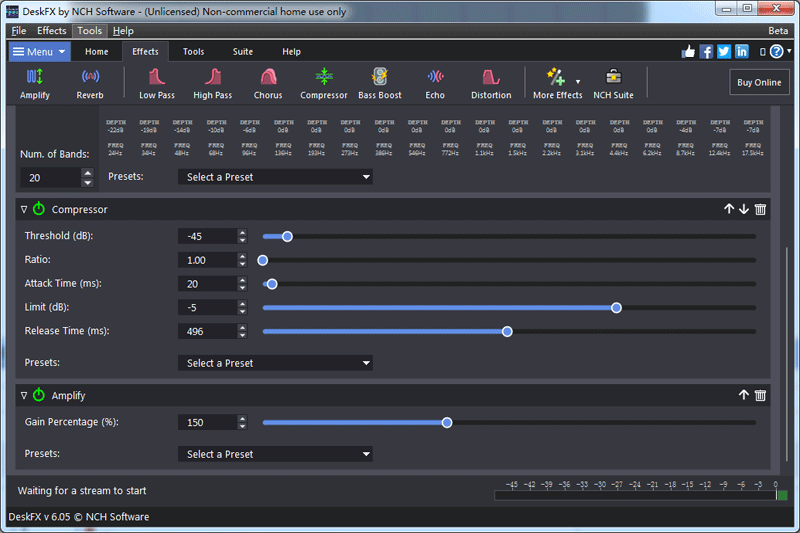800x533 pixels.
Task: Click the Threshold value field
Action: (208, 236)
